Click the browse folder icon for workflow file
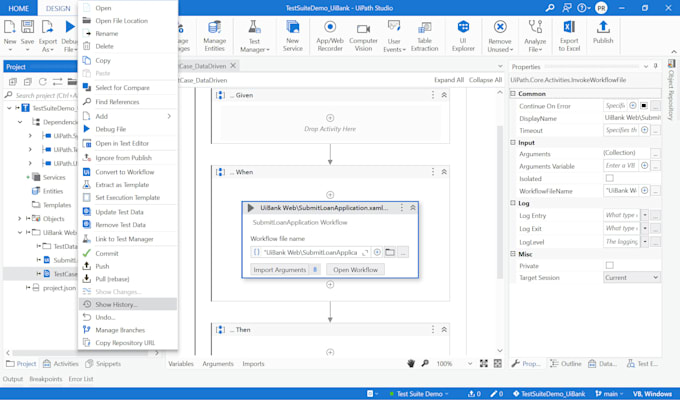 click(390, 252)
